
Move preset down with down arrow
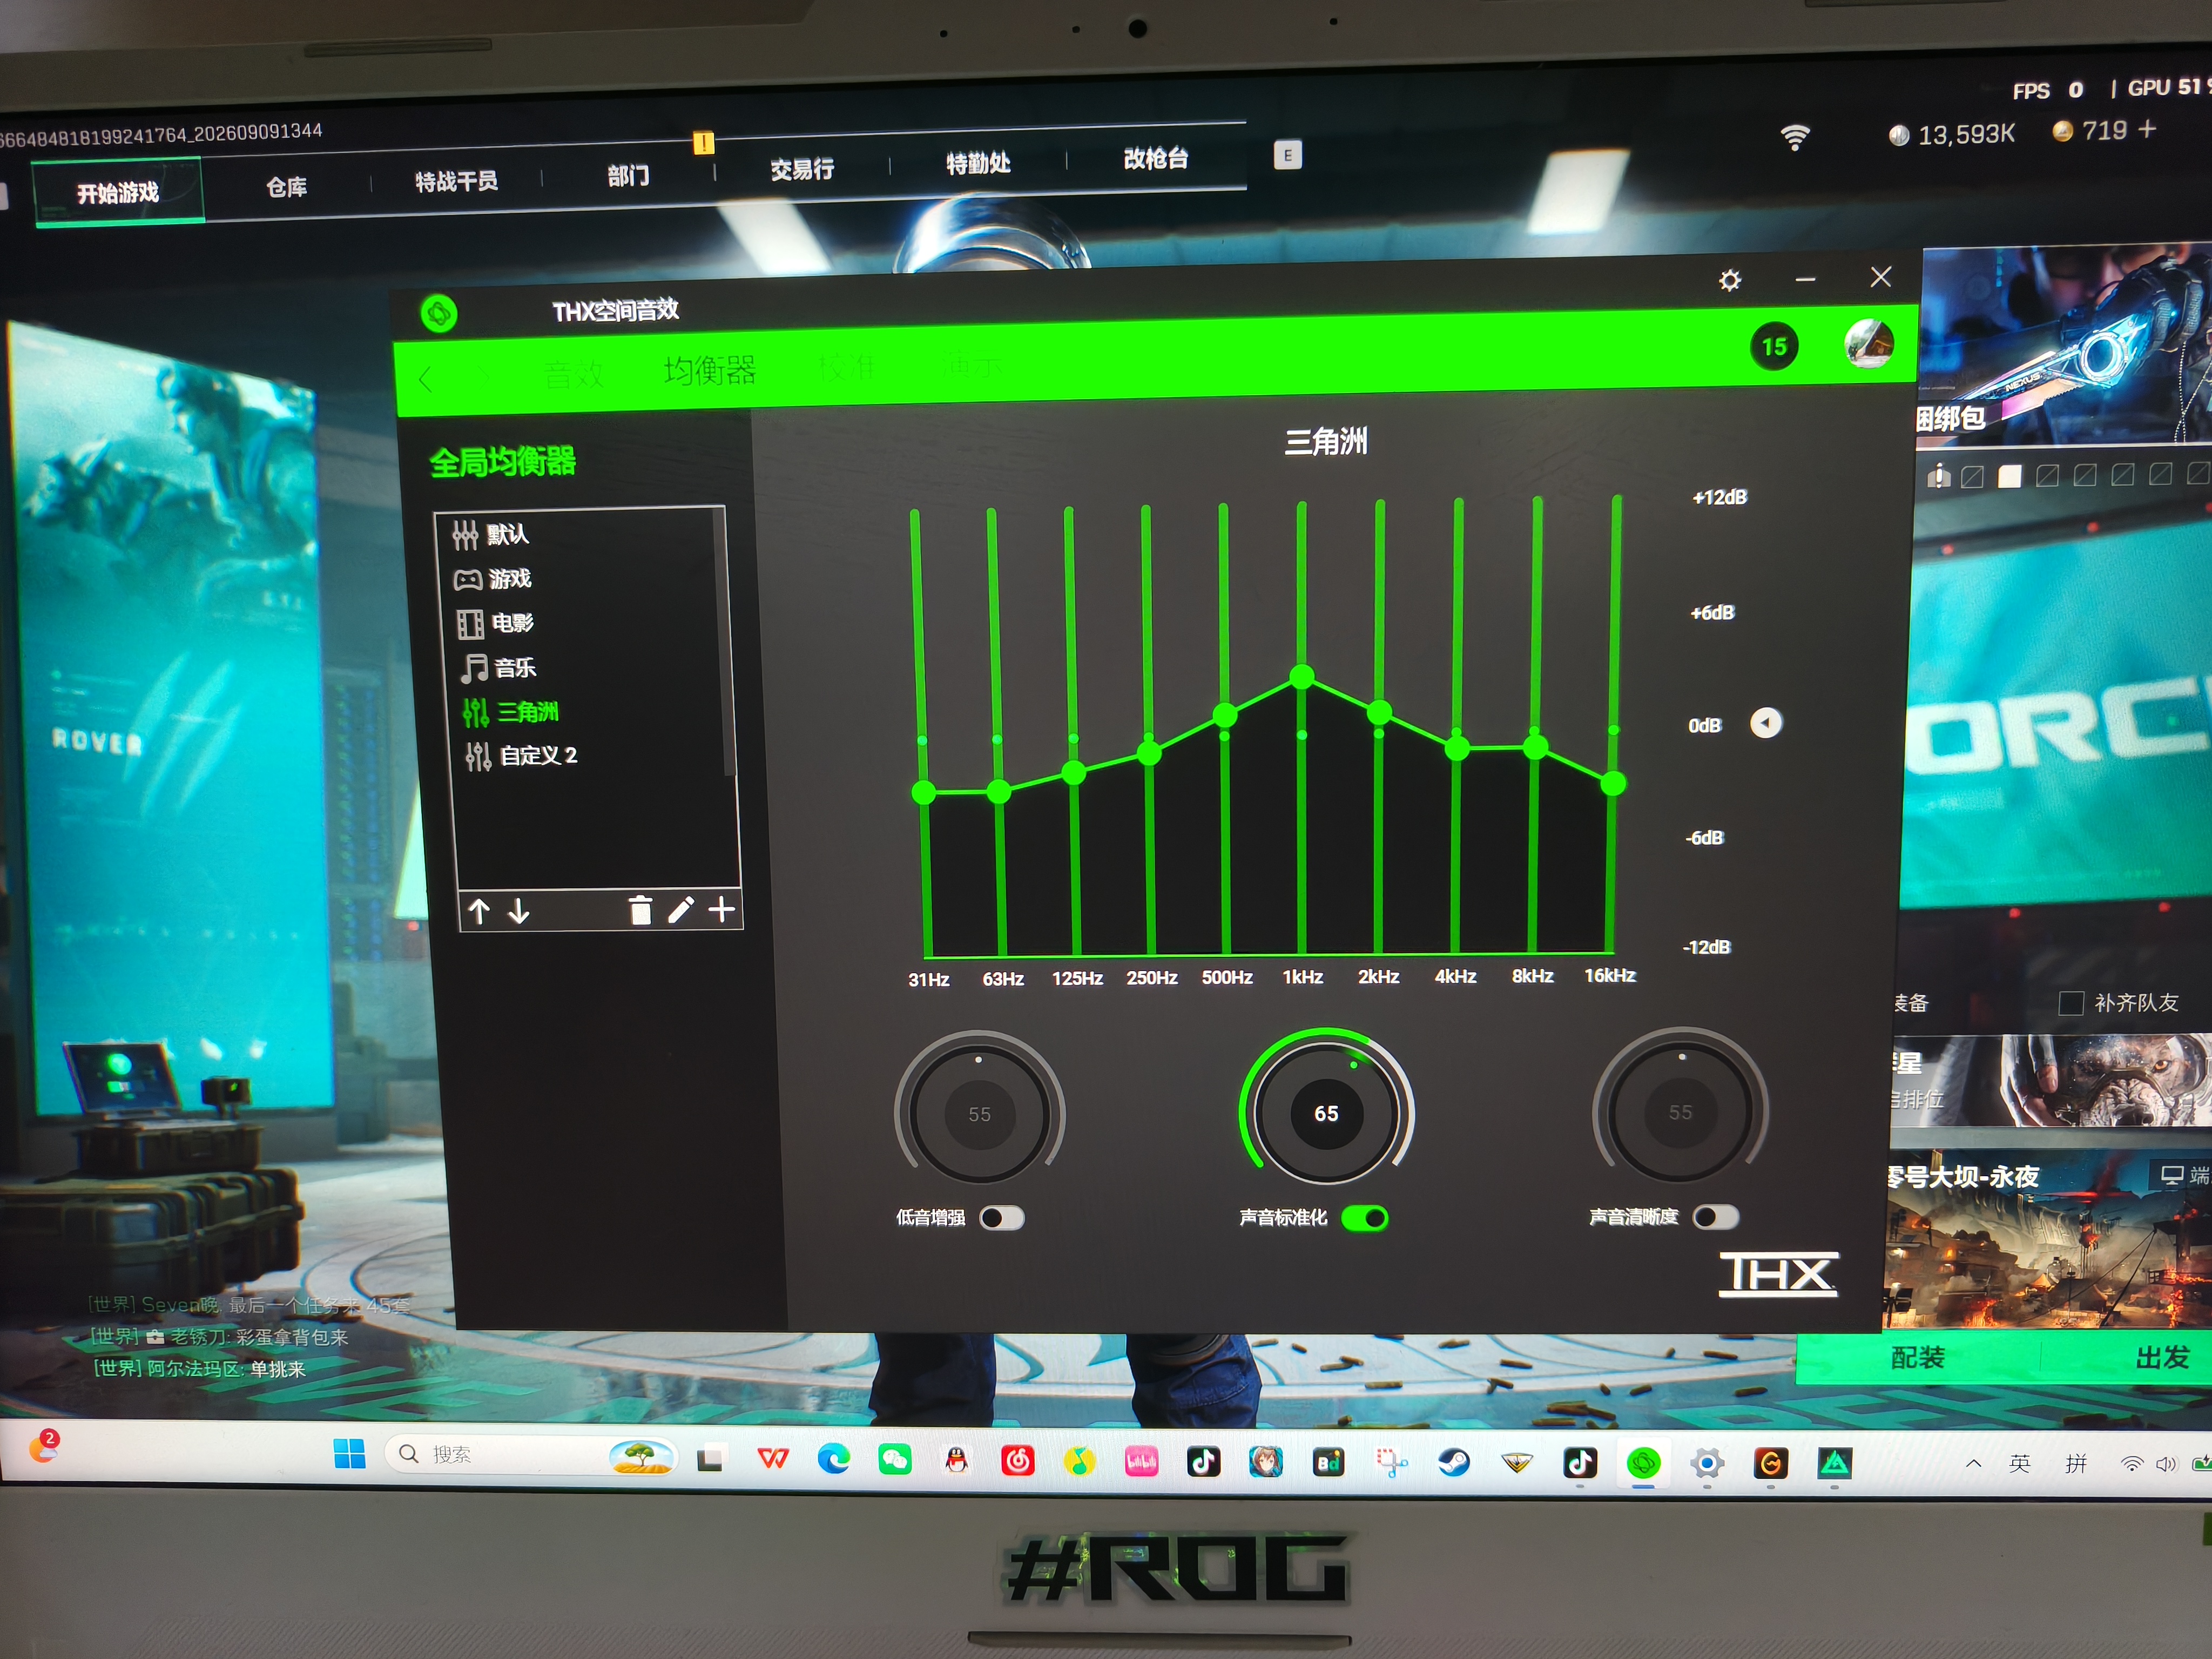(518, 911)
